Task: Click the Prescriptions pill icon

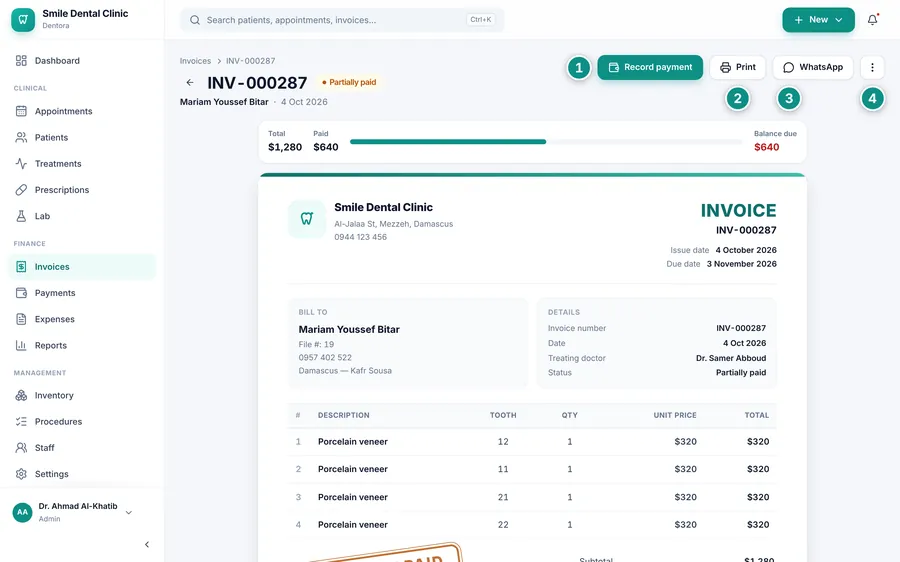Action: tap(21, 190)
